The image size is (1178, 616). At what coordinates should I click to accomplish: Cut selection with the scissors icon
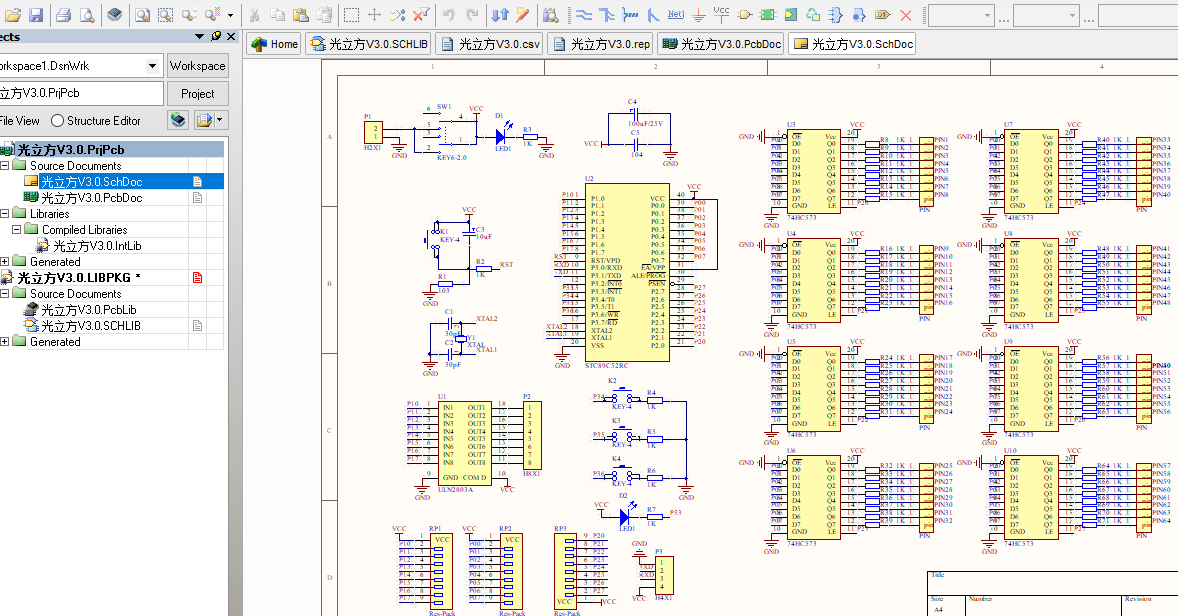coord(254,14)
